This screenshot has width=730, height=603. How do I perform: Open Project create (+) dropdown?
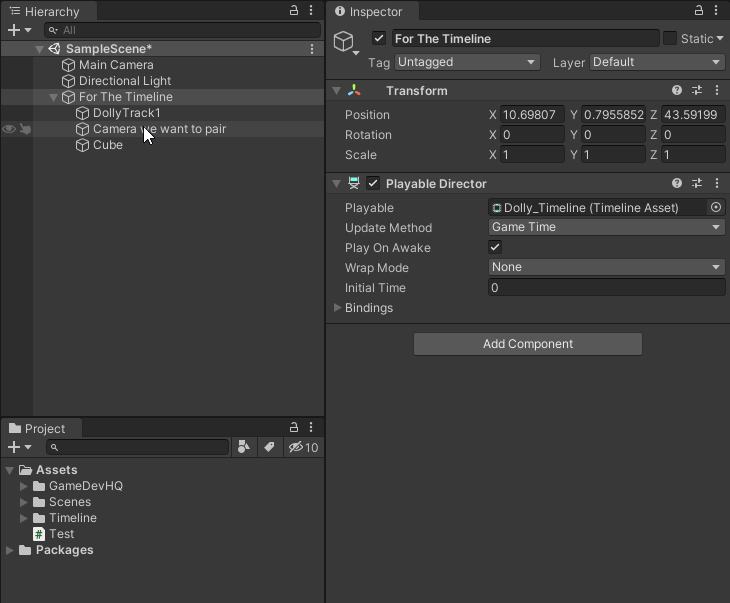(x=20, y=447)
